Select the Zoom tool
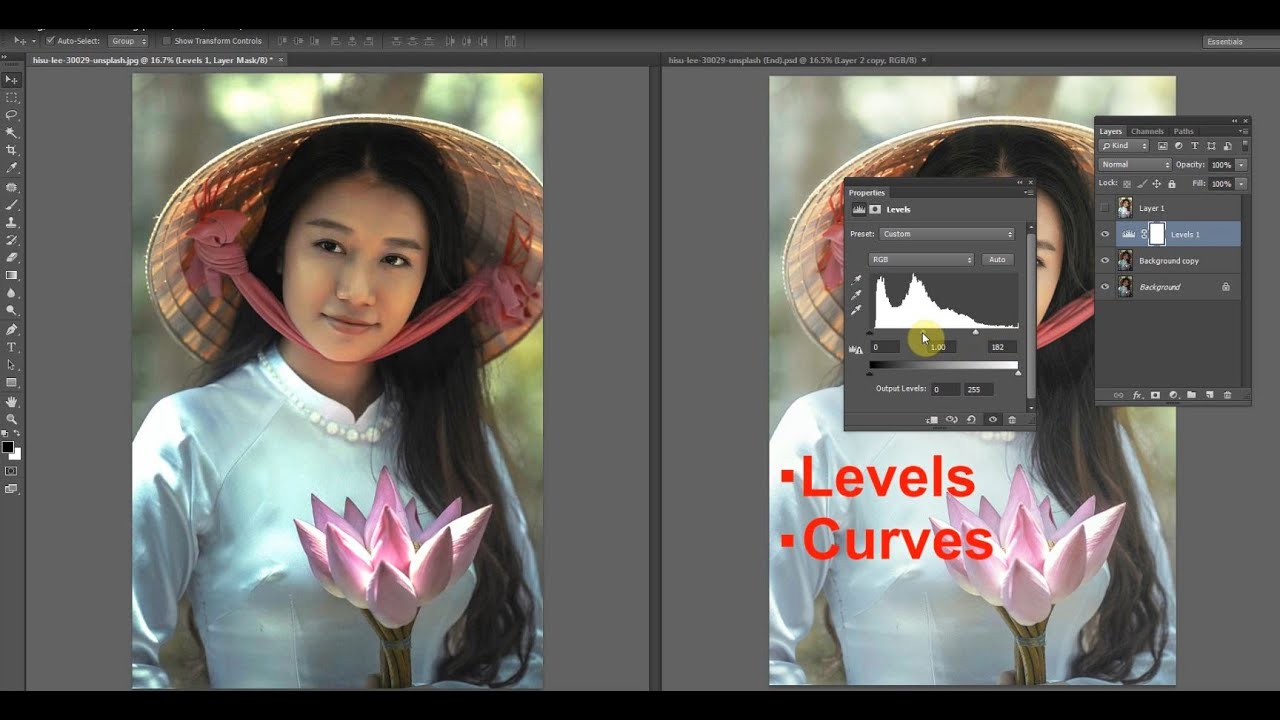The height and width of the screenshot is (720, 1280). (x=12, y=419)
